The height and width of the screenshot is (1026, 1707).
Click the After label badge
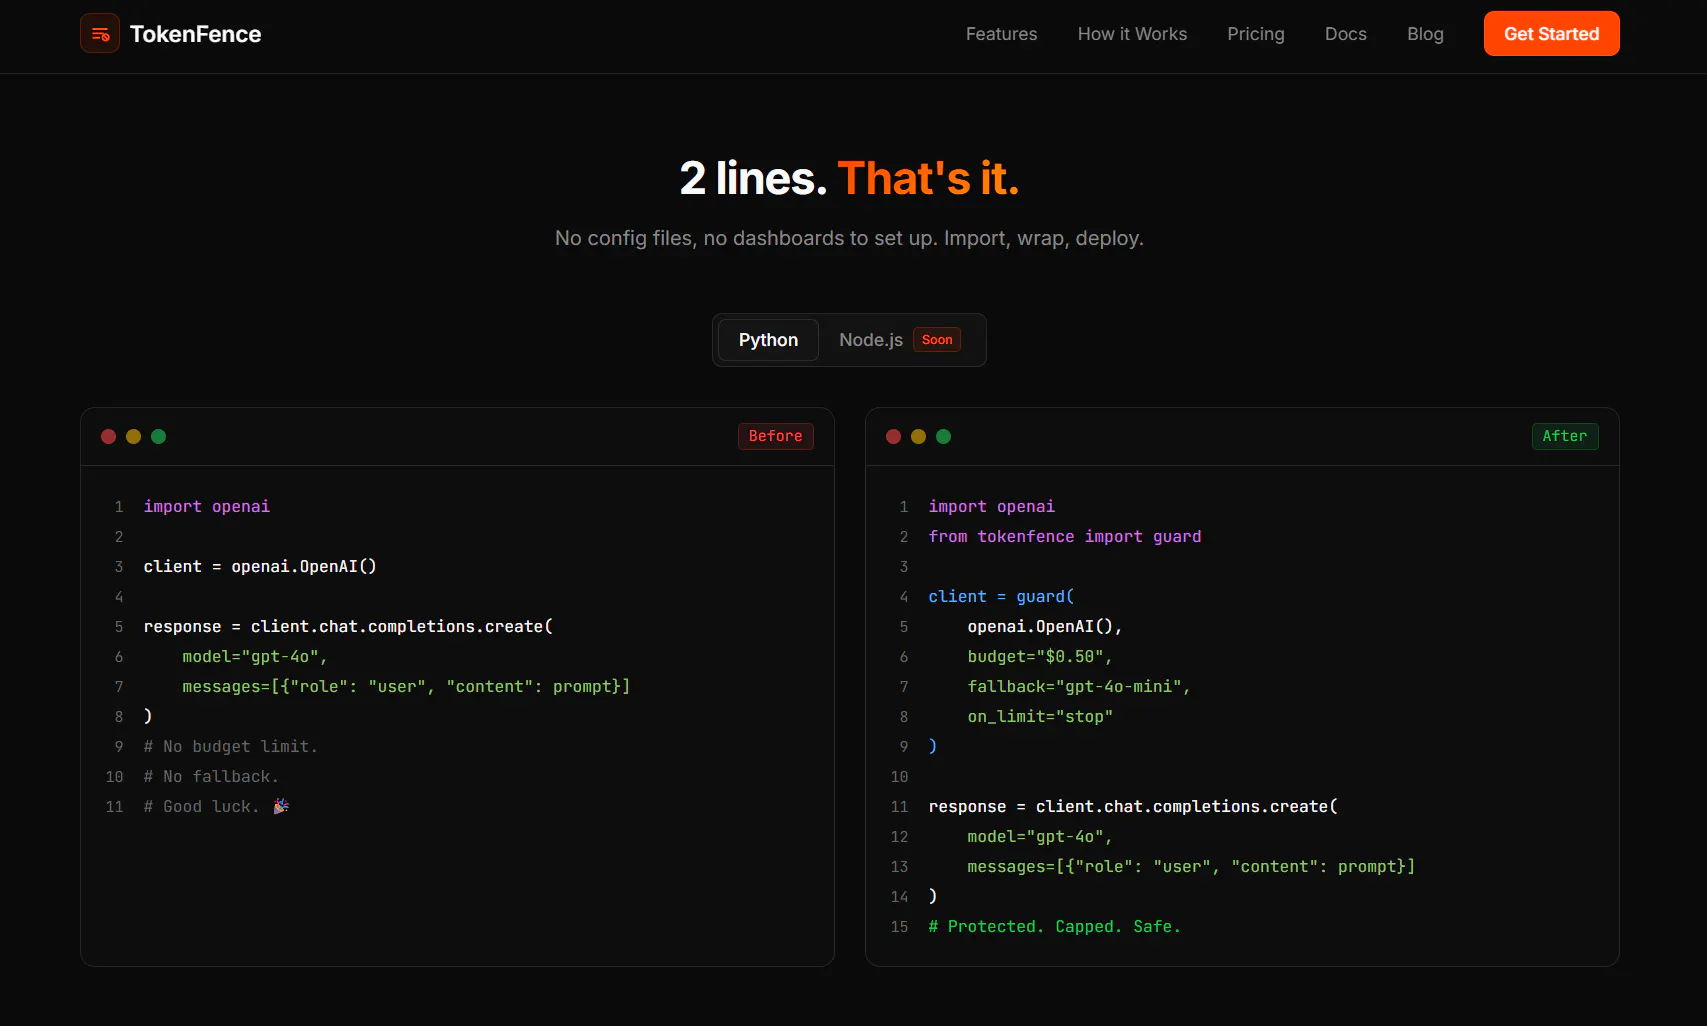(1565, 436)
